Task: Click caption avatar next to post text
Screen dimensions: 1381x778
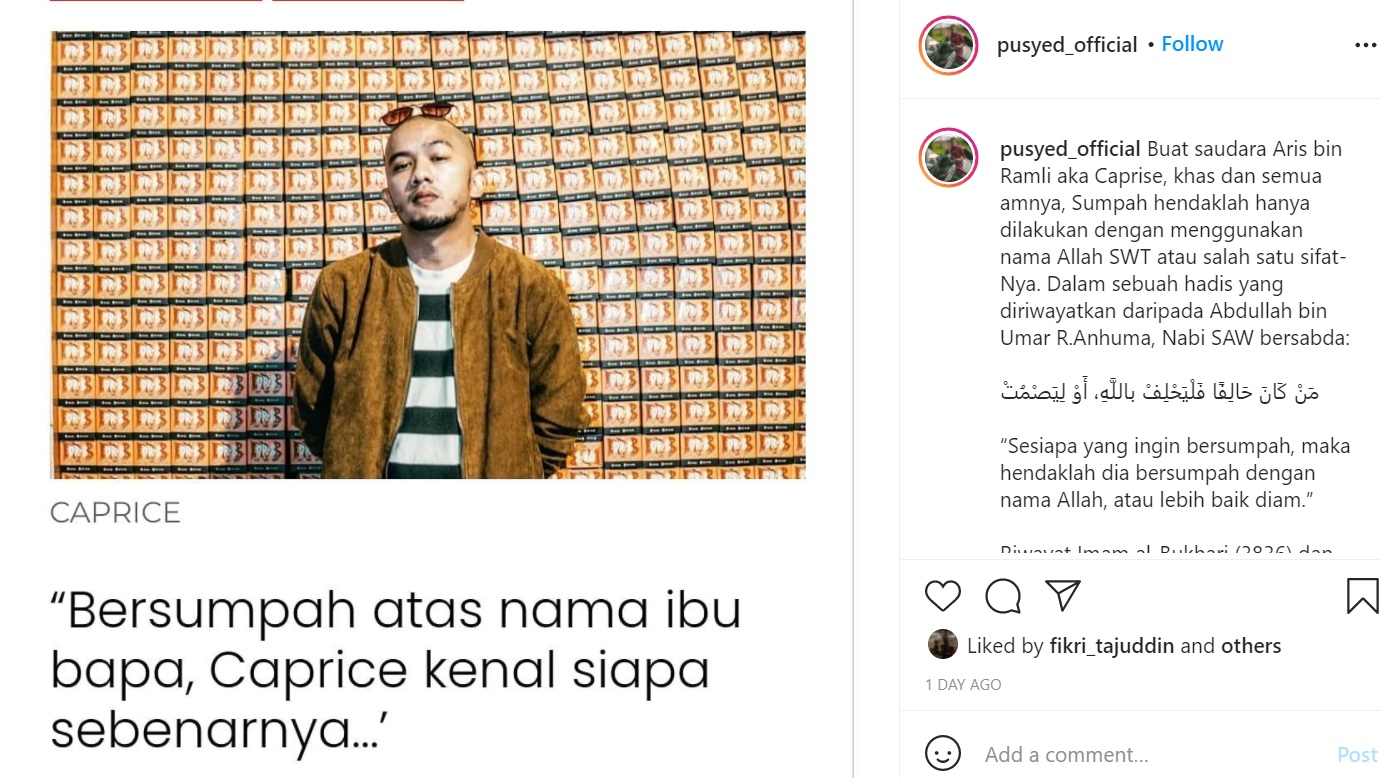Action: coord(948,157)
